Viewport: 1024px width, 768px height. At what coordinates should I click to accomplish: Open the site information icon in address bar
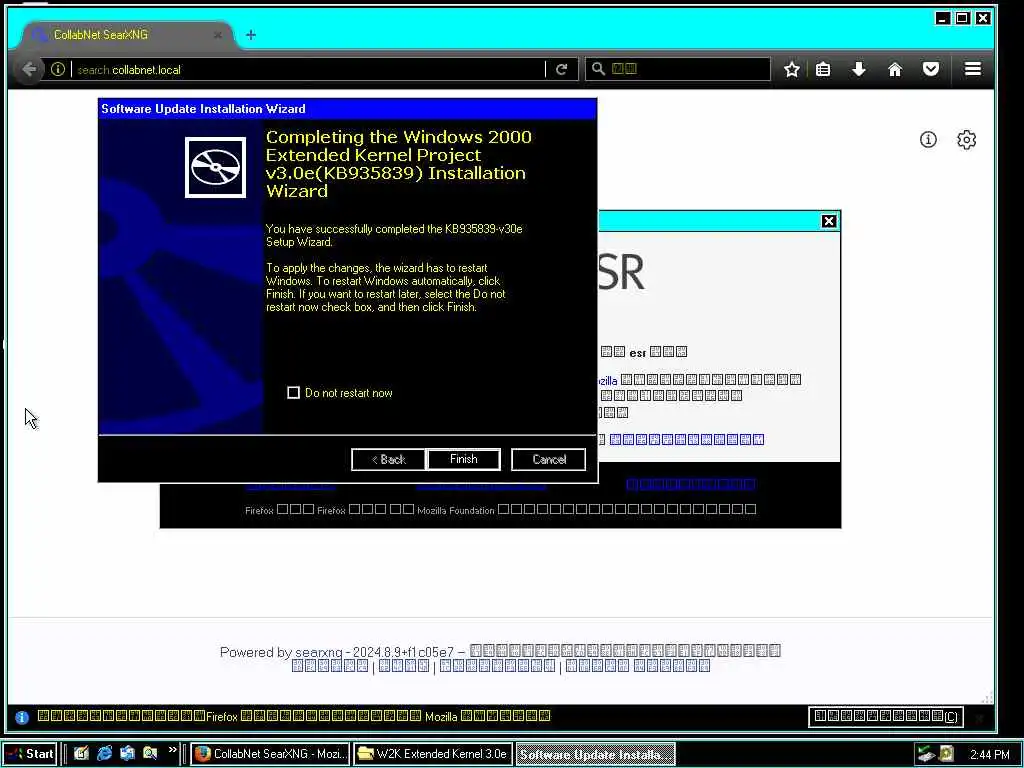[57, 69]
